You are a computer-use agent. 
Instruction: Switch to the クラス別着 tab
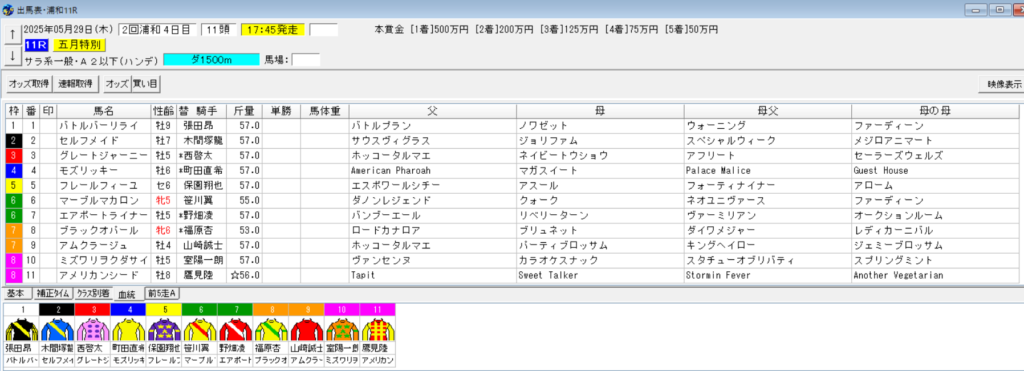pos(93,294)
